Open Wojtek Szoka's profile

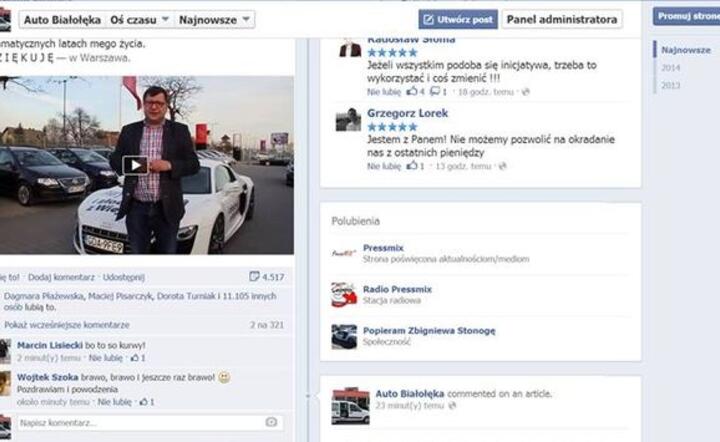tap(48, 377)
